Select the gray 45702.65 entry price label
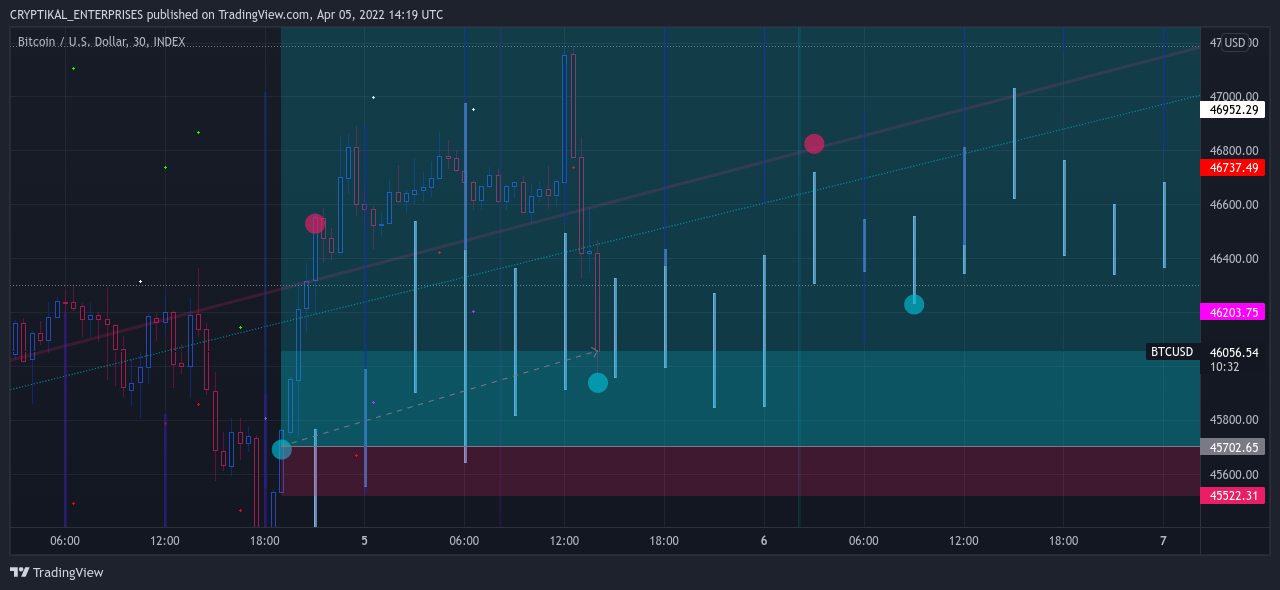1280x590 pixels. (x=1232, y=447)
